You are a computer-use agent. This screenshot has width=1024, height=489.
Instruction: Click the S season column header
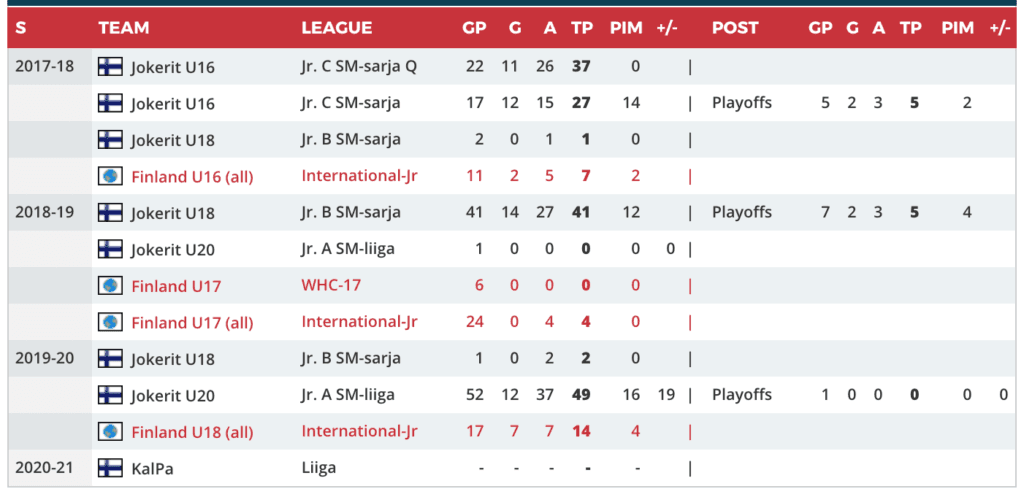pyautogui.click(x=21, y=28)
